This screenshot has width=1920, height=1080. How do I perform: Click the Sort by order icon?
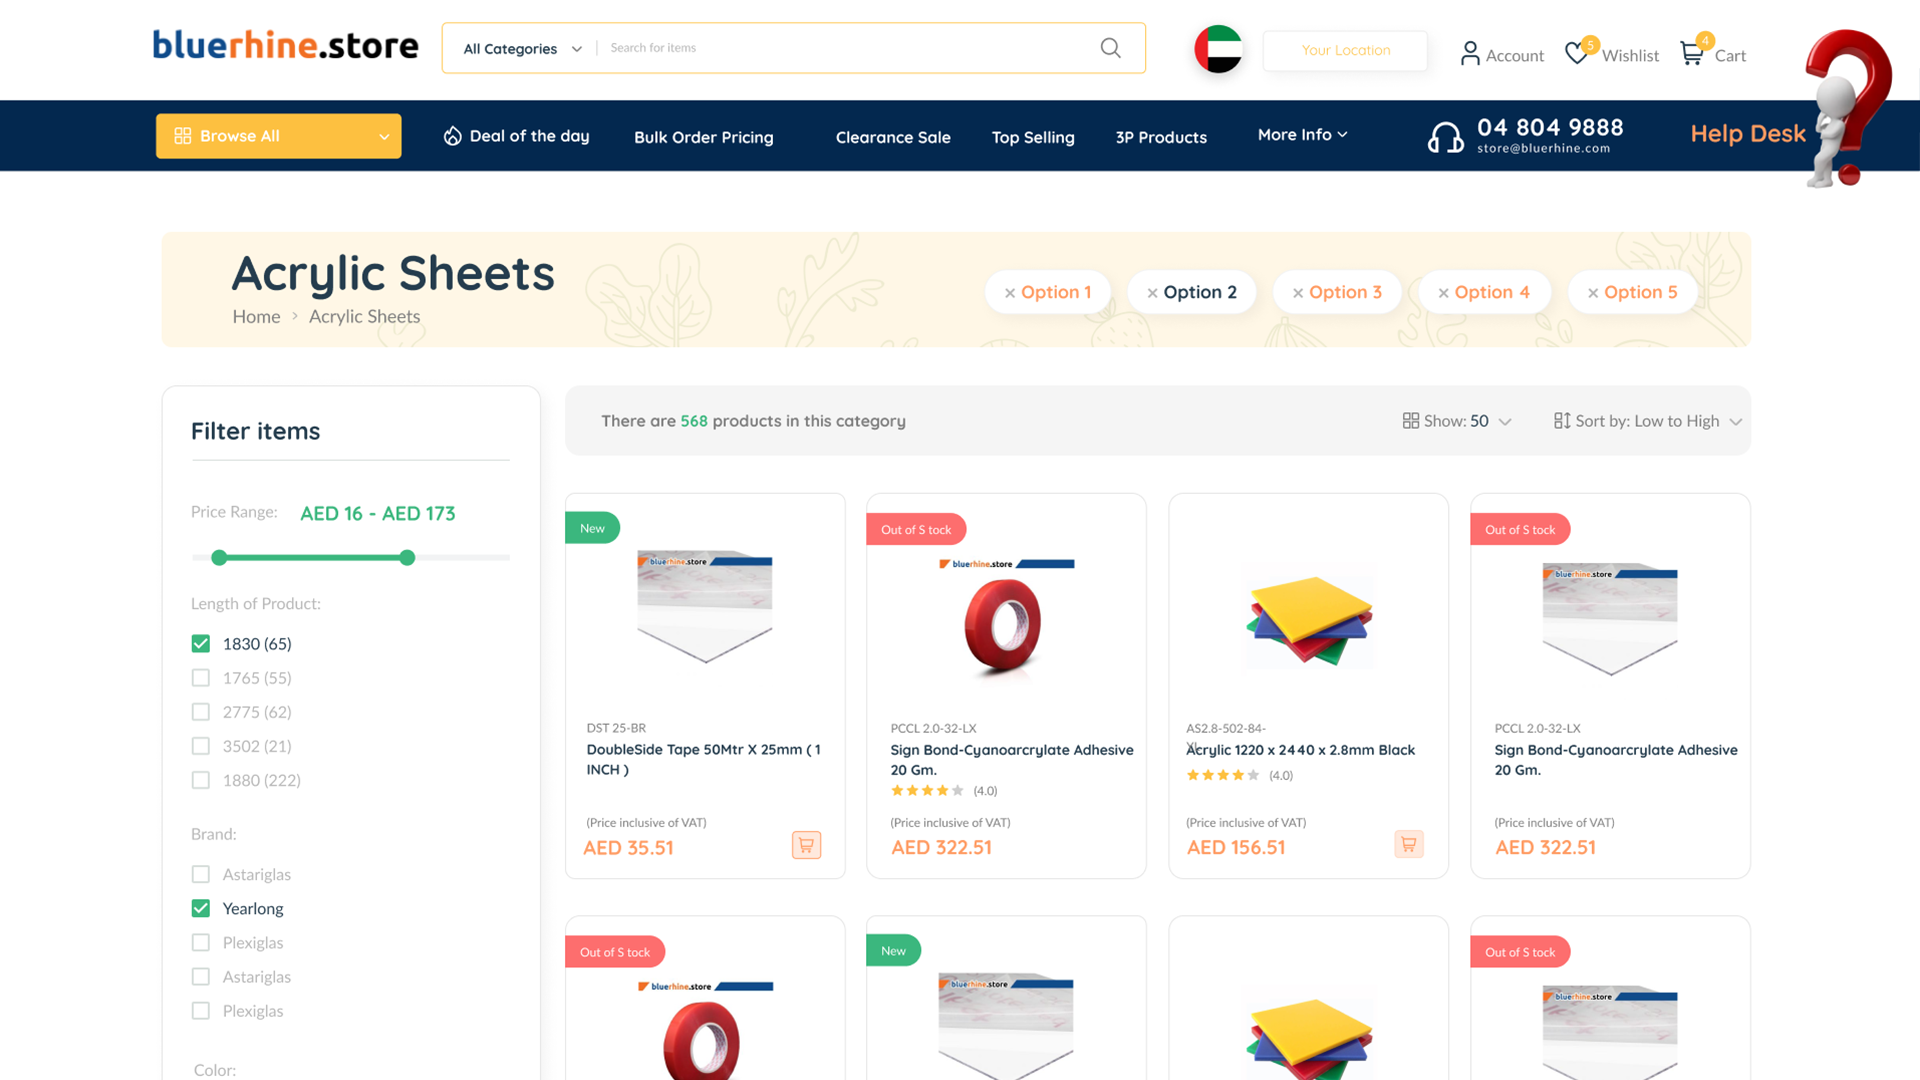coord(1561,421)
